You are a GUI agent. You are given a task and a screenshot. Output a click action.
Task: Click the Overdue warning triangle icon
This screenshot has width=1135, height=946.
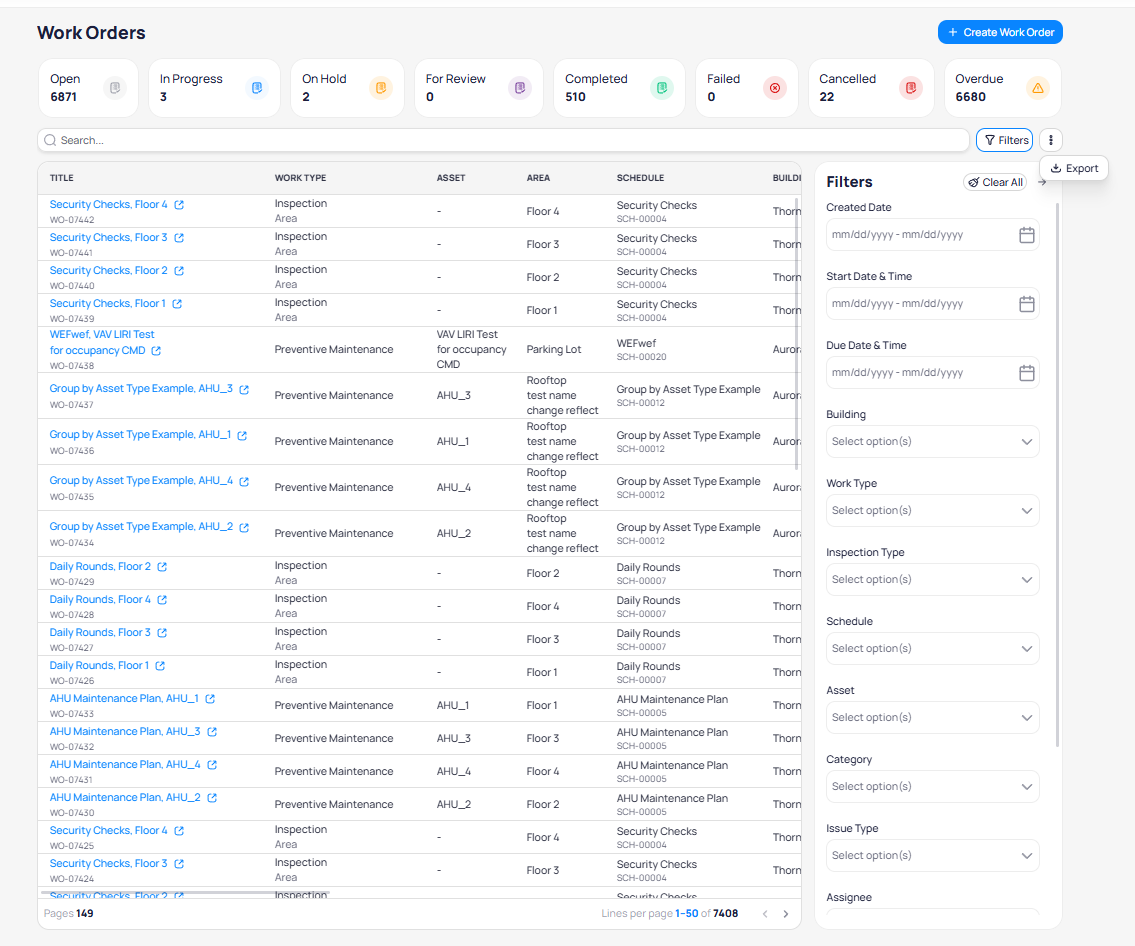1037,88
